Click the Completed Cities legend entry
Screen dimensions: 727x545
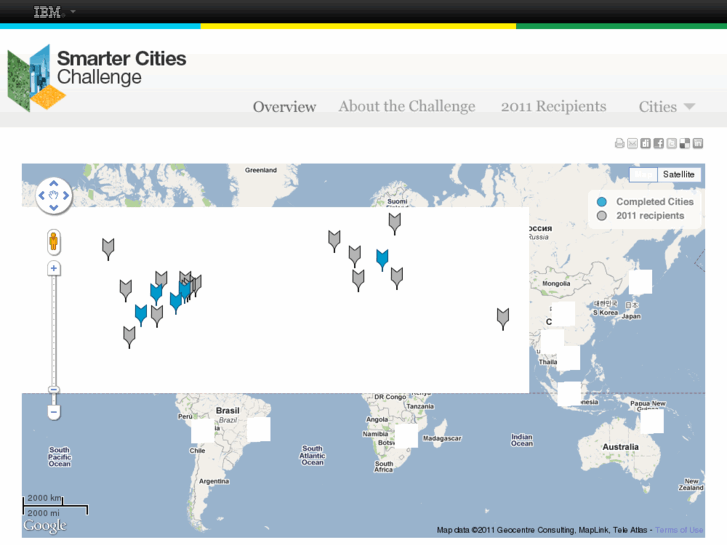click(x=645, y=202)
